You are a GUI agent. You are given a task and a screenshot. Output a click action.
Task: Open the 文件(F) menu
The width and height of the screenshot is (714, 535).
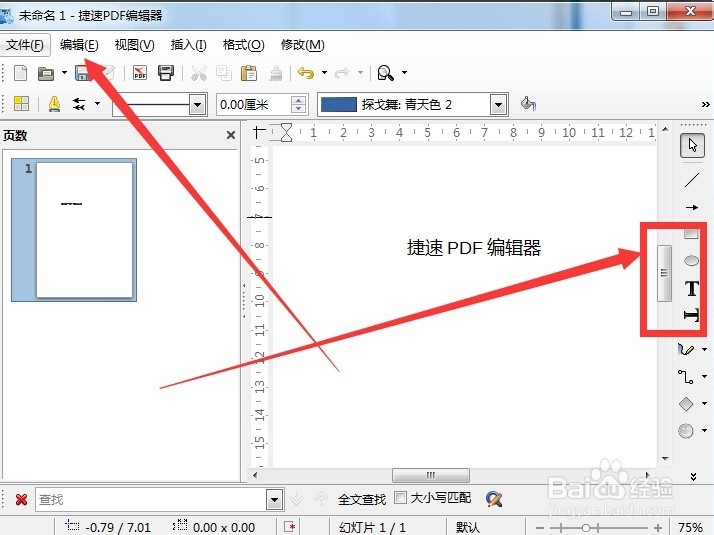click(x=25, y=45)
